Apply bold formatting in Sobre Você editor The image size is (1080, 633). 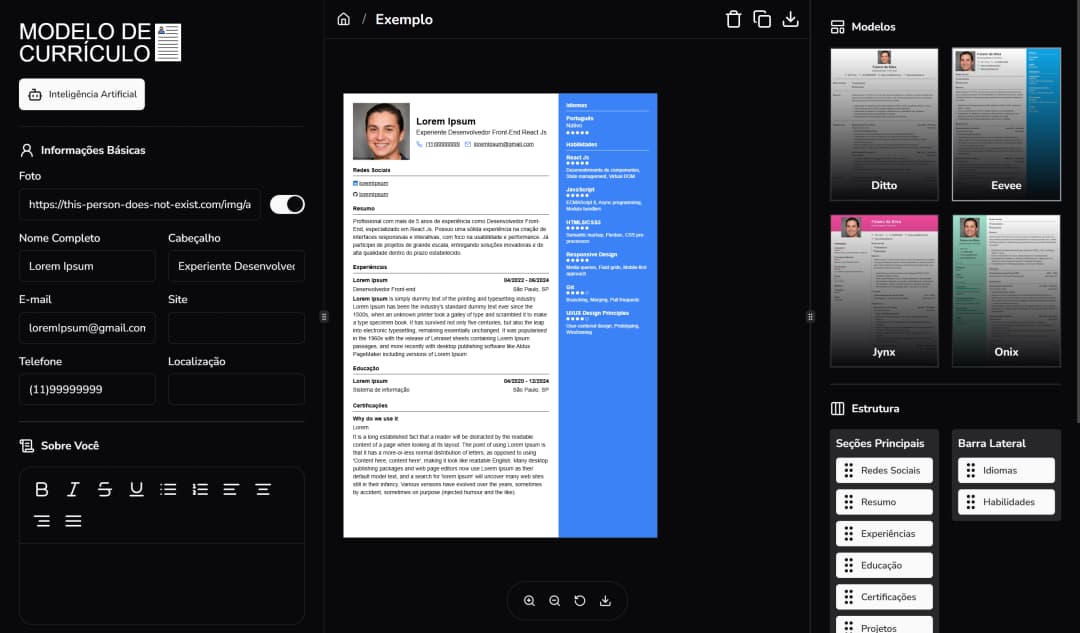click(42, 489)
